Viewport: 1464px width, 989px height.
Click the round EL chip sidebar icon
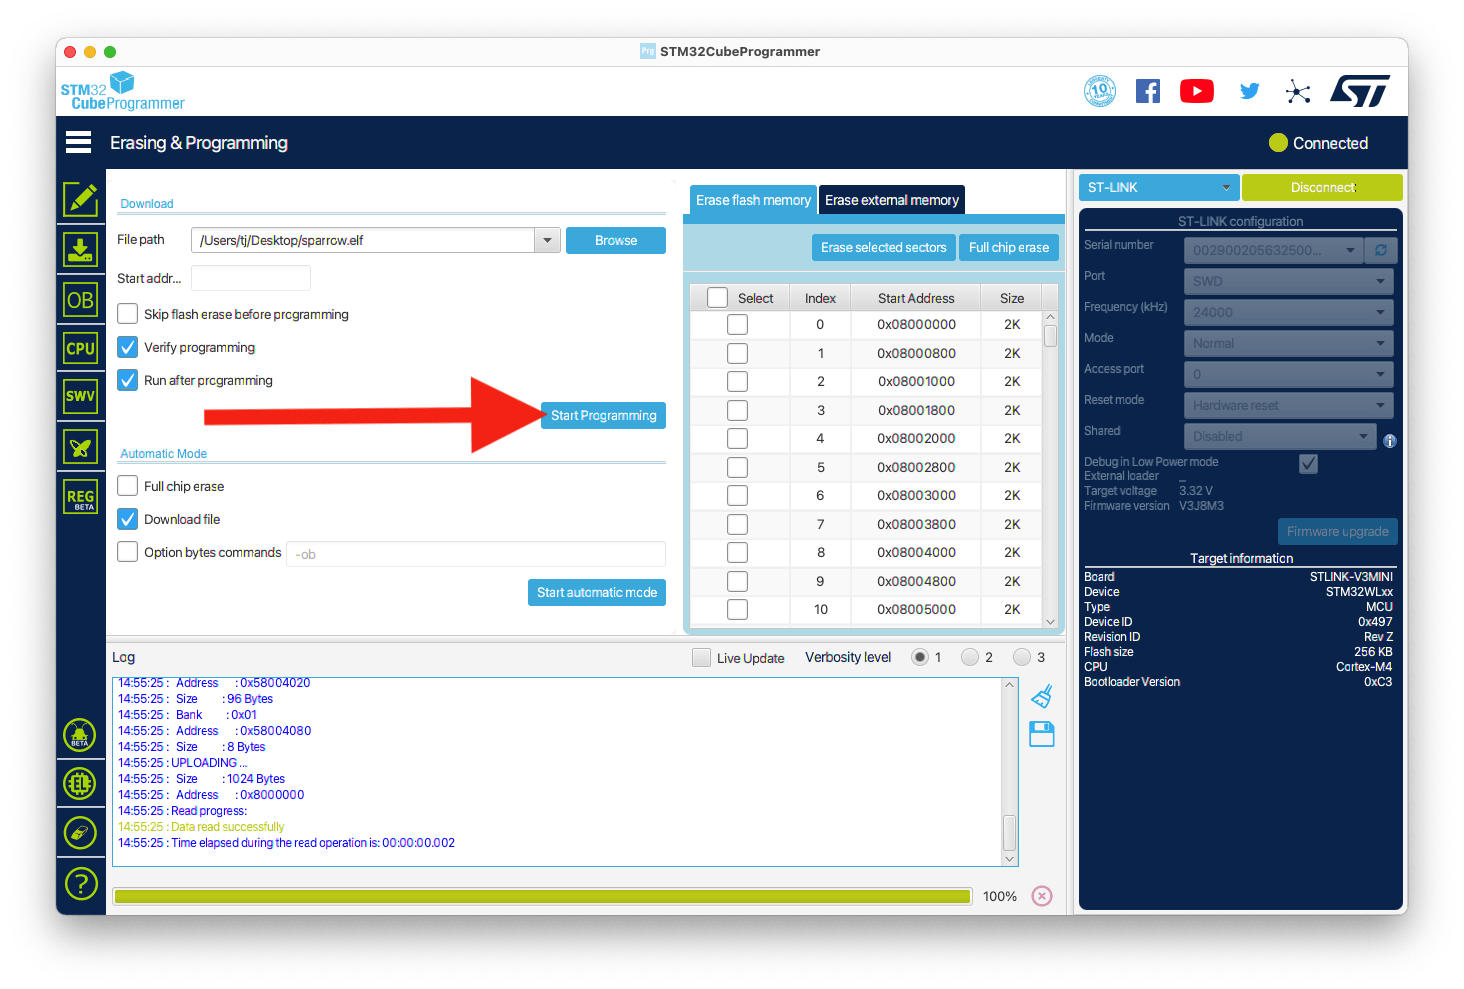[80, 783]
